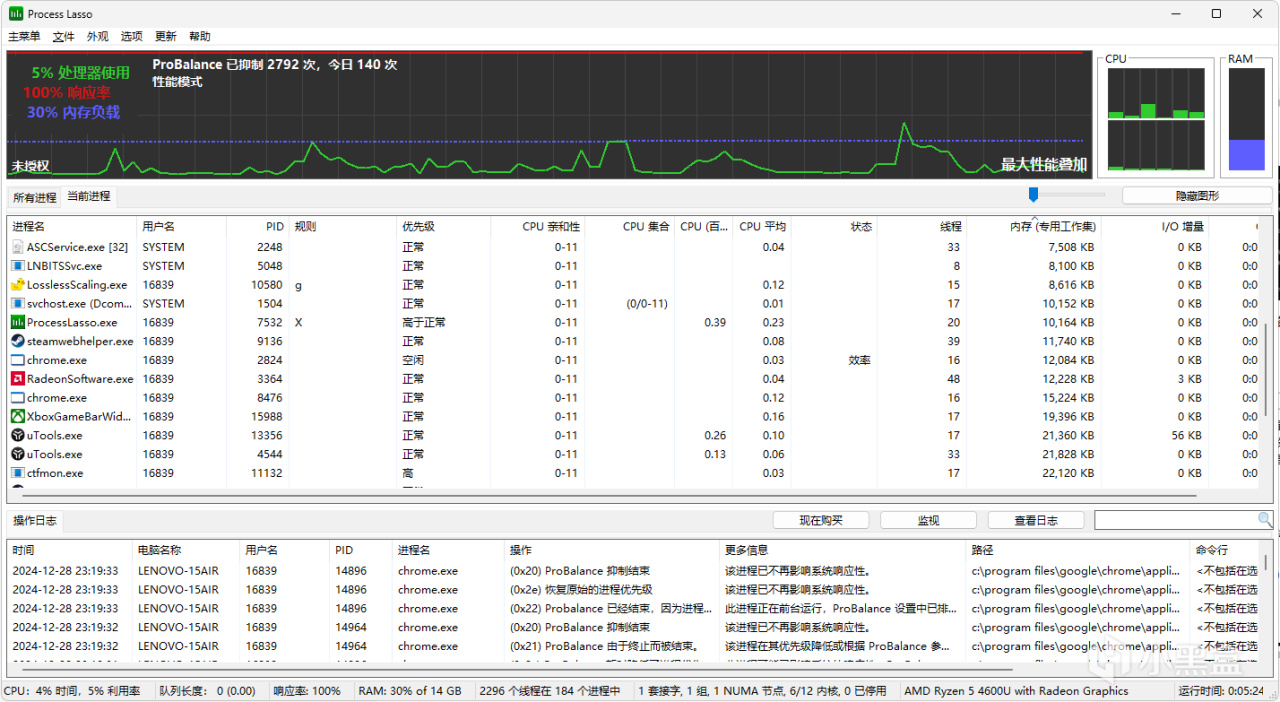This screenshot has width=1280, height=702.
Task: Switch to the 当前进程 tab
Action: click(x=89, y=196)
